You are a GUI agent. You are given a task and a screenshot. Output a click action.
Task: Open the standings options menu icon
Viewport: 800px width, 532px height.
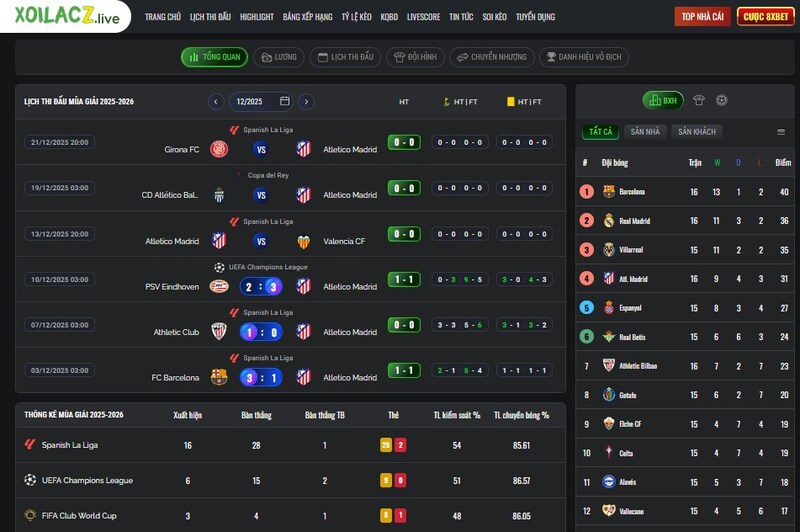click(x=781, y=131)
